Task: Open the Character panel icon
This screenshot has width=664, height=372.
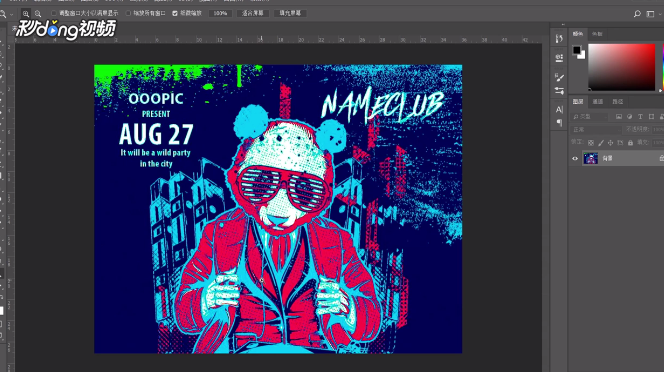Action: coord(559,110)
